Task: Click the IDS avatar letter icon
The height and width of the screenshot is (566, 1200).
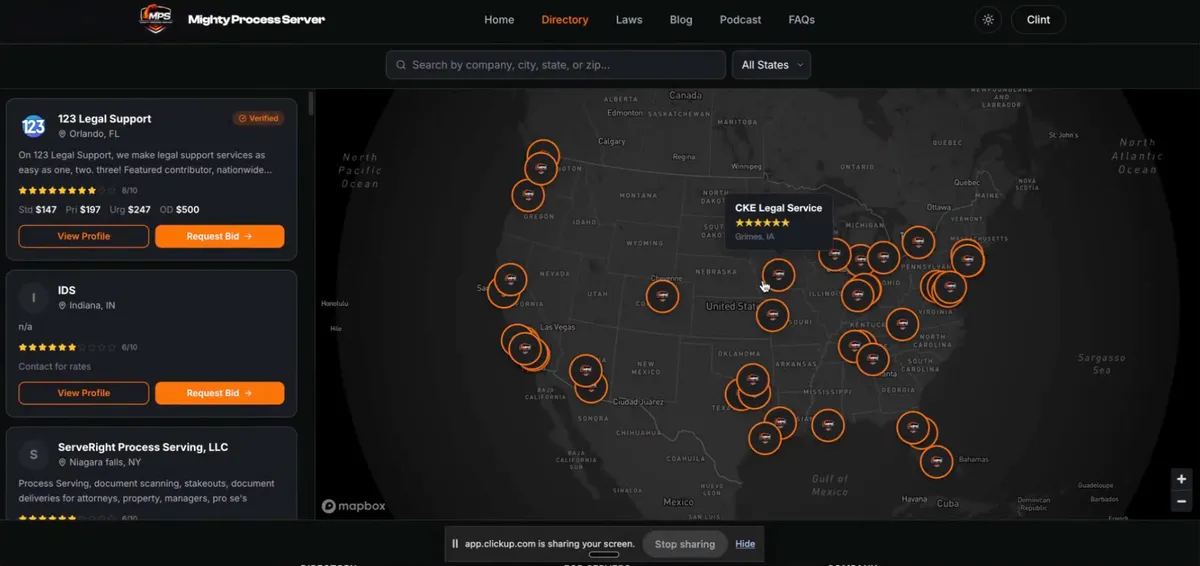Action: (x=34, y=297)
